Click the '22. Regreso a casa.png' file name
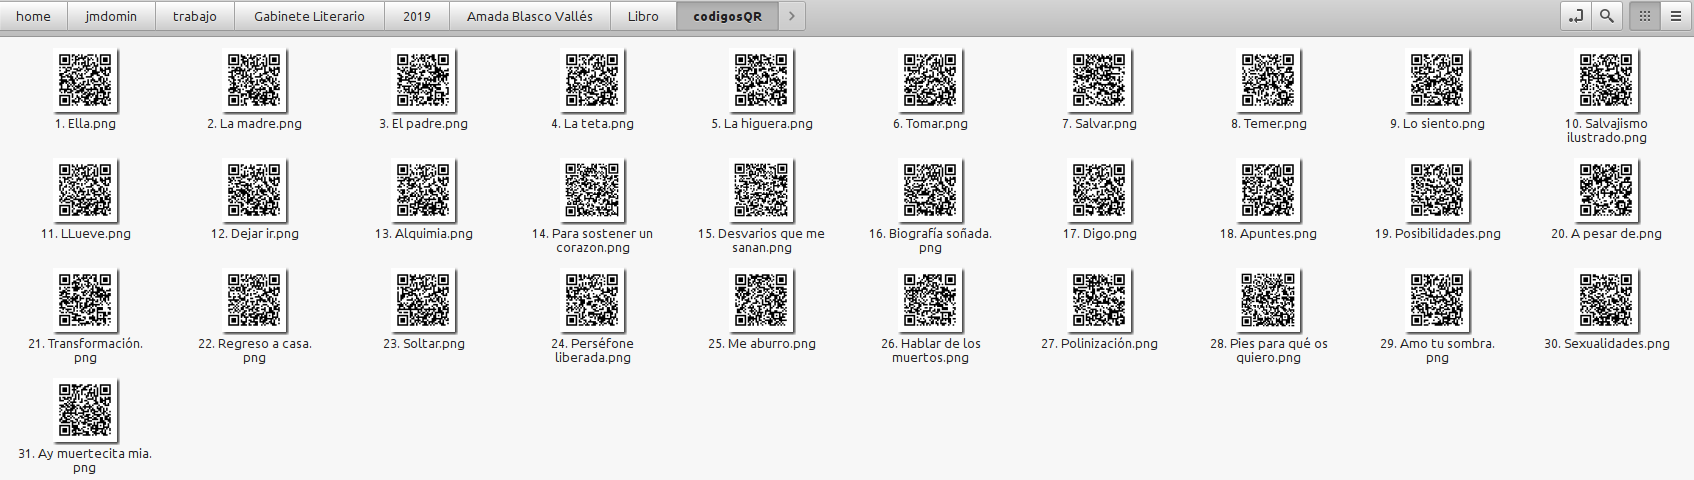This screenshot has width=1694, height=480. (x=254, y=351)
